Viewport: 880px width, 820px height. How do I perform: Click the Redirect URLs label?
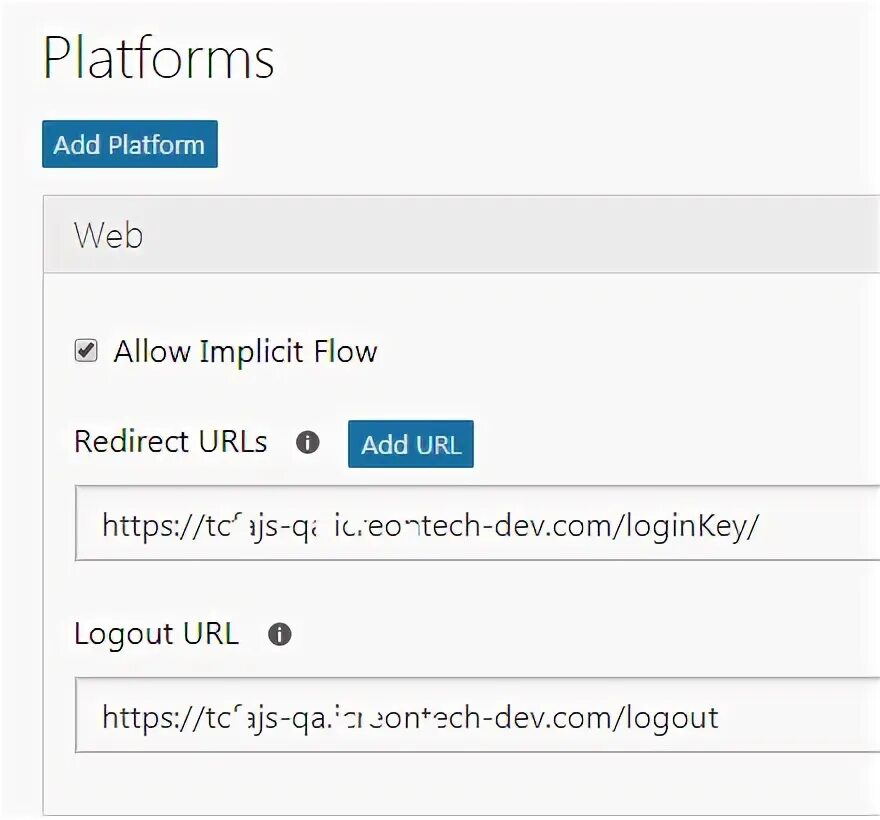click(x=171, y=442)
